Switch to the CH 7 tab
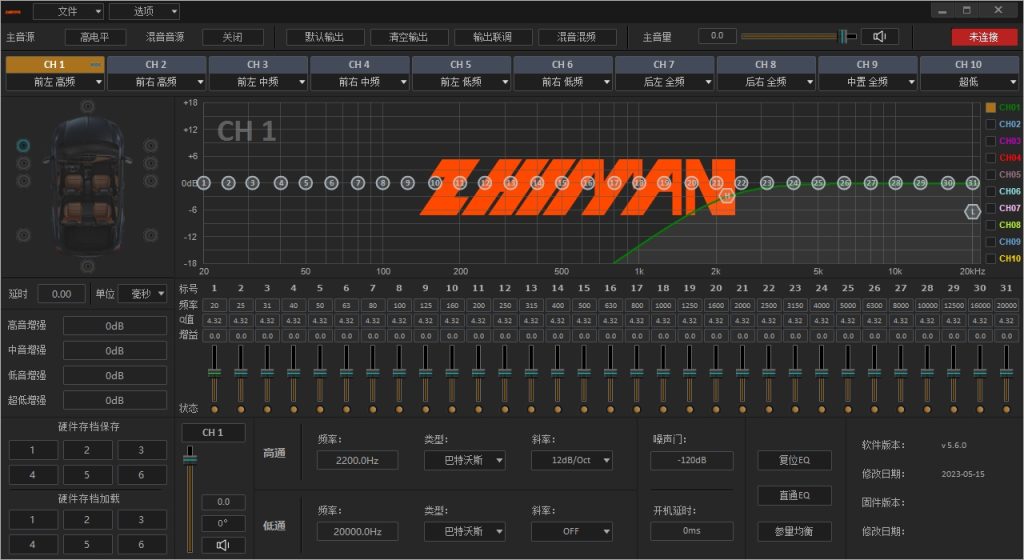 pyautogui.click(x=664, y=65)
